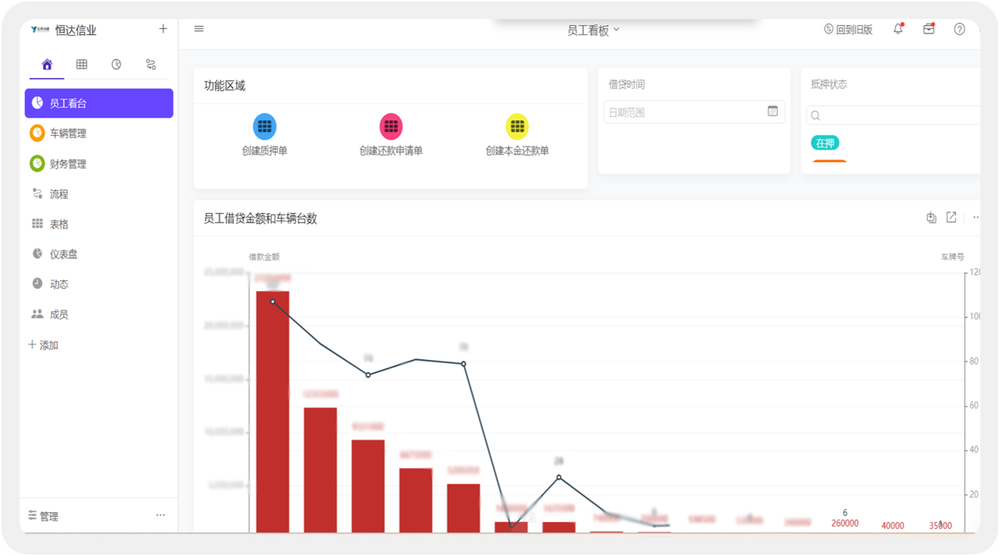Image resolution: width=1000 pixels, height=556 pixels.
Task: Click the 回到旧版 link
Action: [848, 30]
